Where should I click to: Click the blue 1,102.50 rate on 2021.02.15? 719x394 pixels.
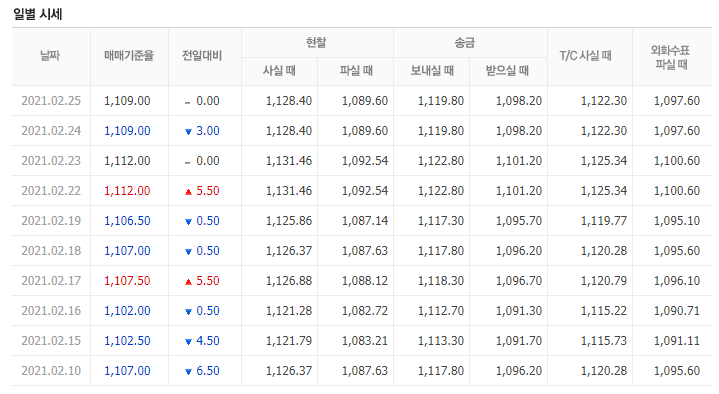click(127, 341)
